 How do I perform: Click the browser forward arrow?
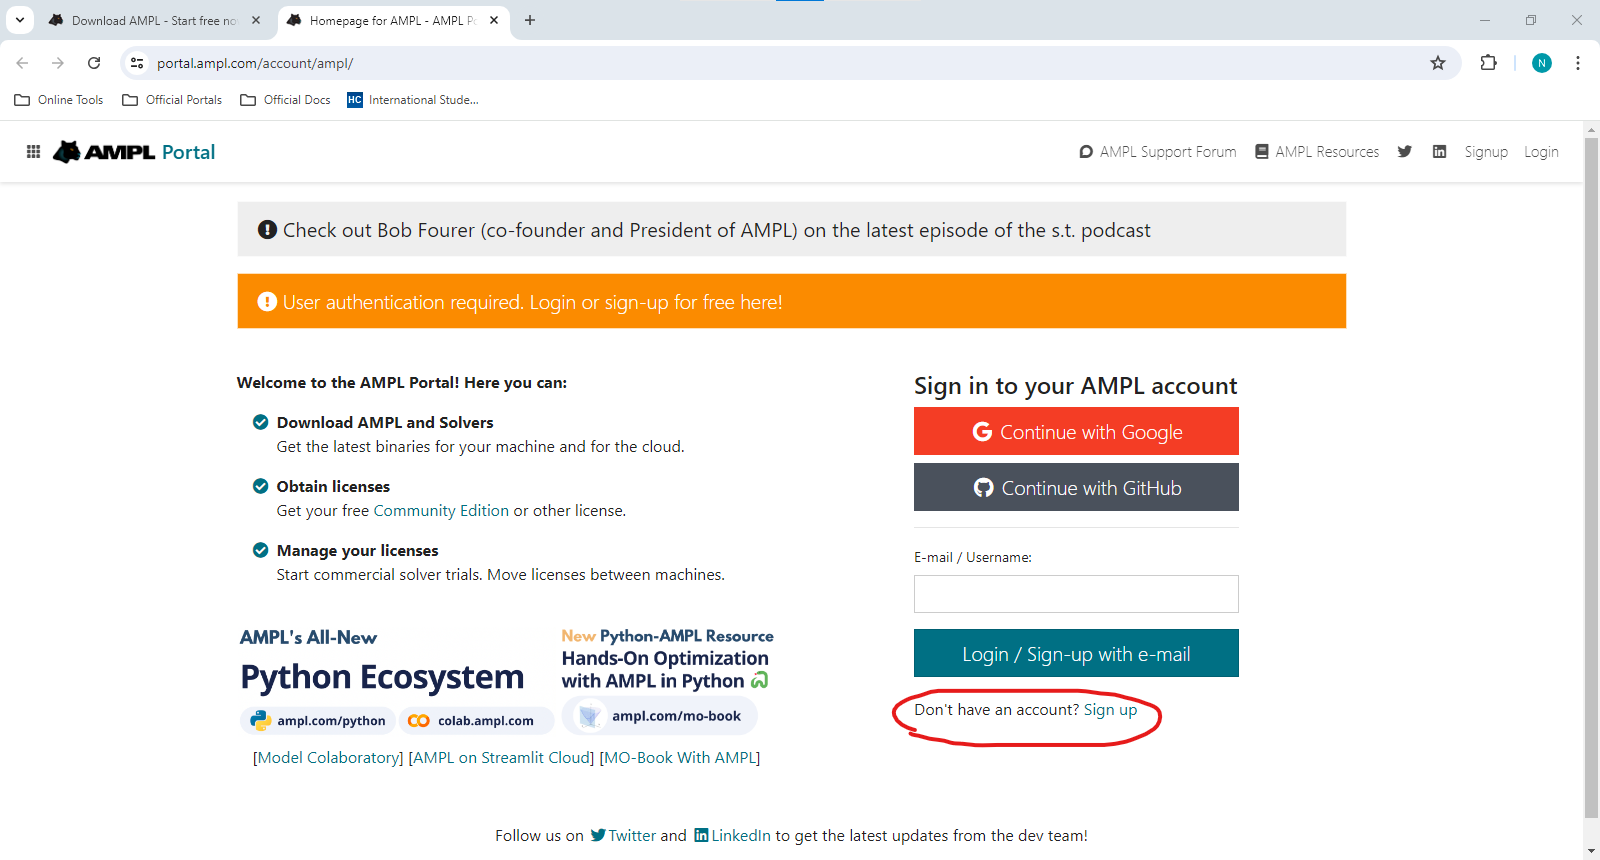click(58, 63)
